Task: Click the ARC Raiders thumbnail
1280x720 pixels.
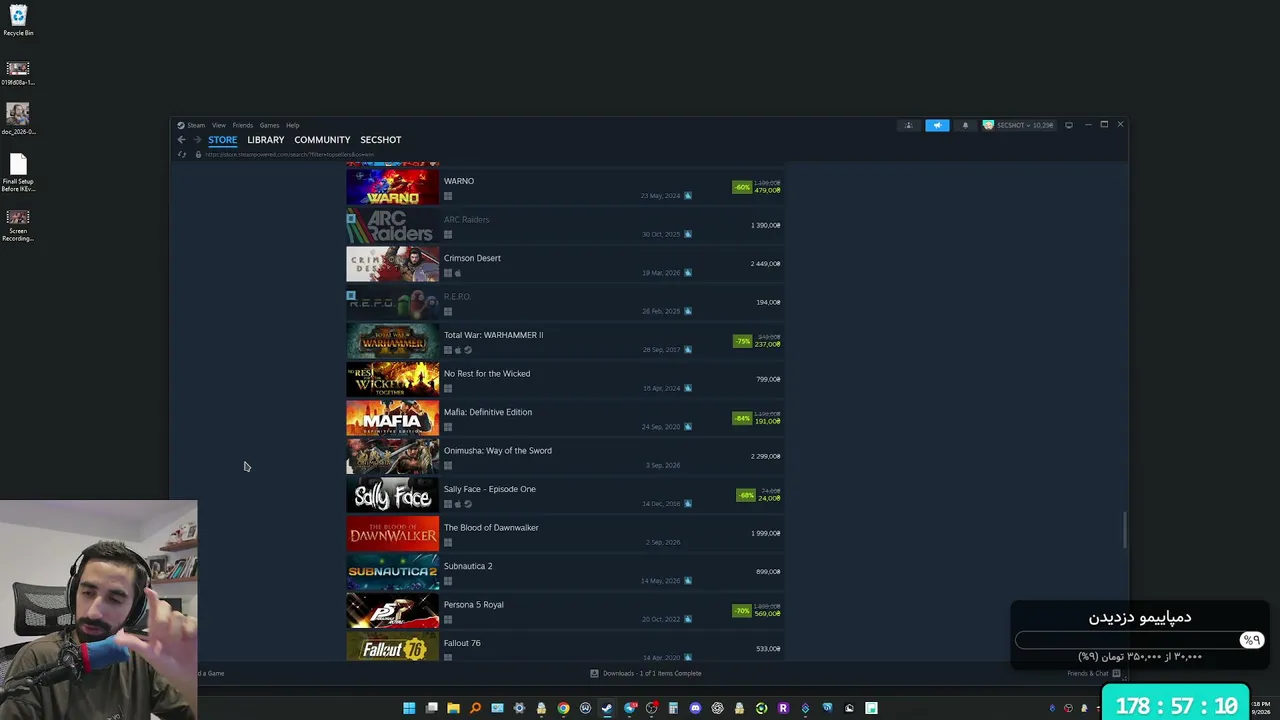Action: [392, 226]
